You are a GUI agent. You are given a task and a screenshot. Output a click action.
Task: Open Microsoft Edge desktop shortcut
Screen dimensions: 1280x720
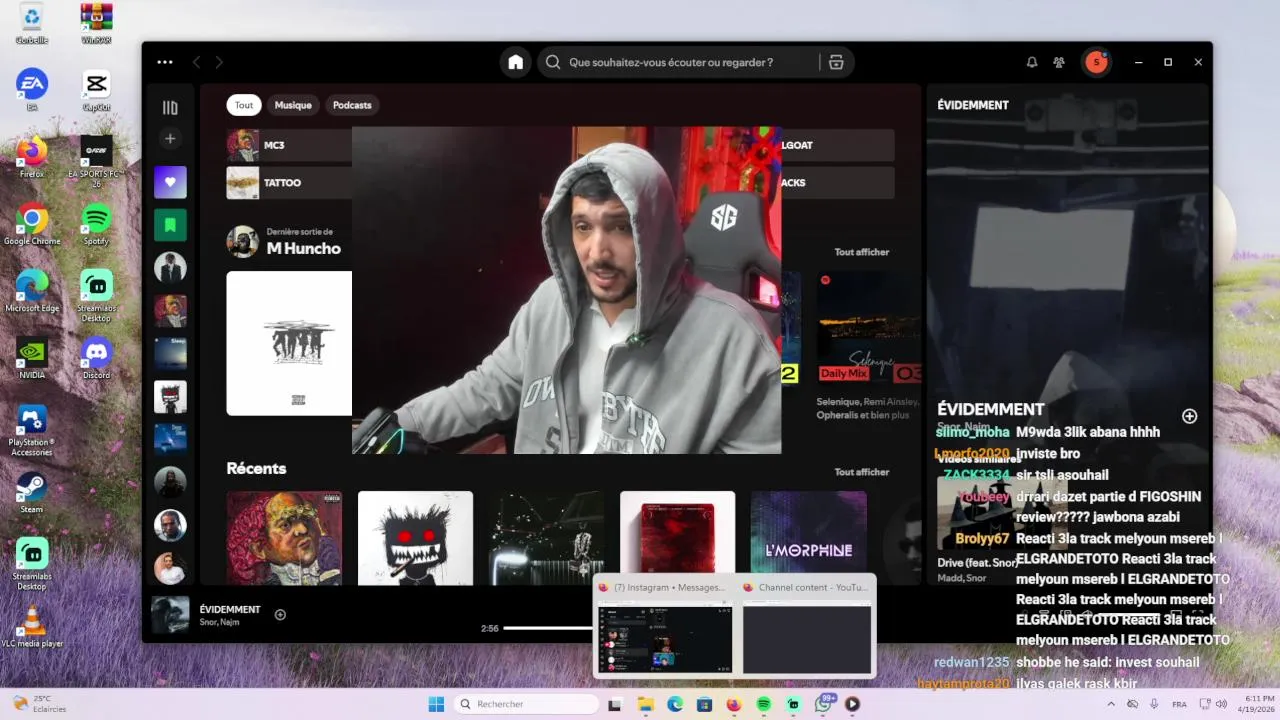click(32, 291)
